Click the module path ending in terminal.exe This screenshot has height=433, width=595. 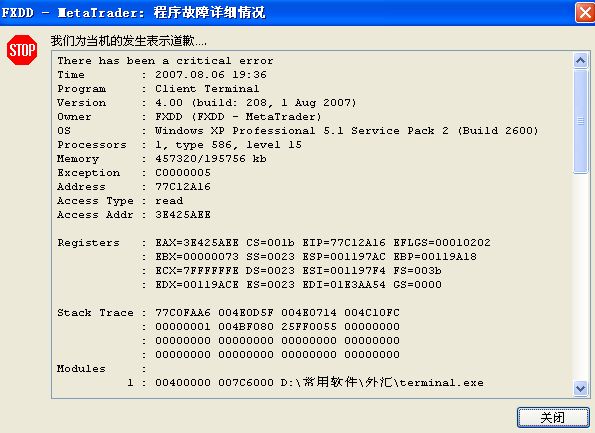[x=382, y=382]
